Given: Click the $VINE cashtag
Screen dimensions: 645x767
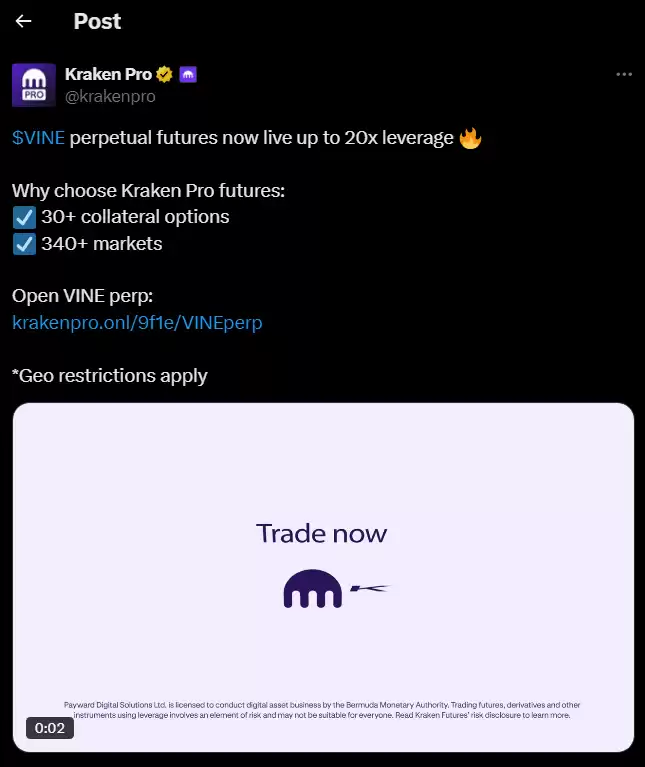Looking at the screenshot, I should (38, 138).
